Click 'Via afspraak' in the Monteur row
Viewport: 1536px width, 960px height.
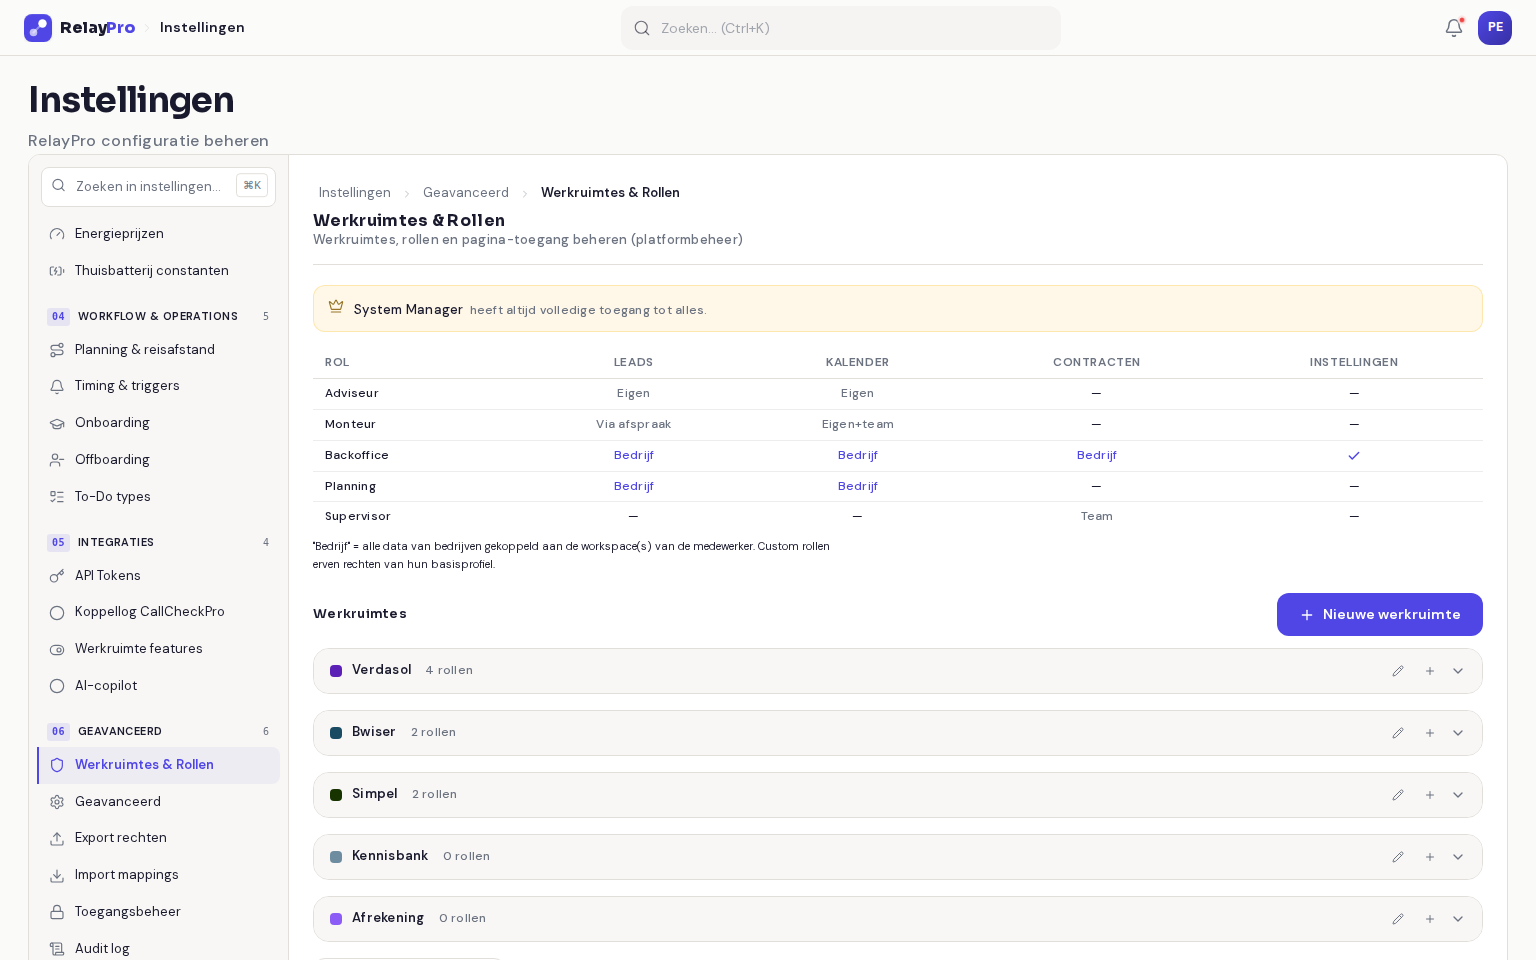tap(633, 425)
